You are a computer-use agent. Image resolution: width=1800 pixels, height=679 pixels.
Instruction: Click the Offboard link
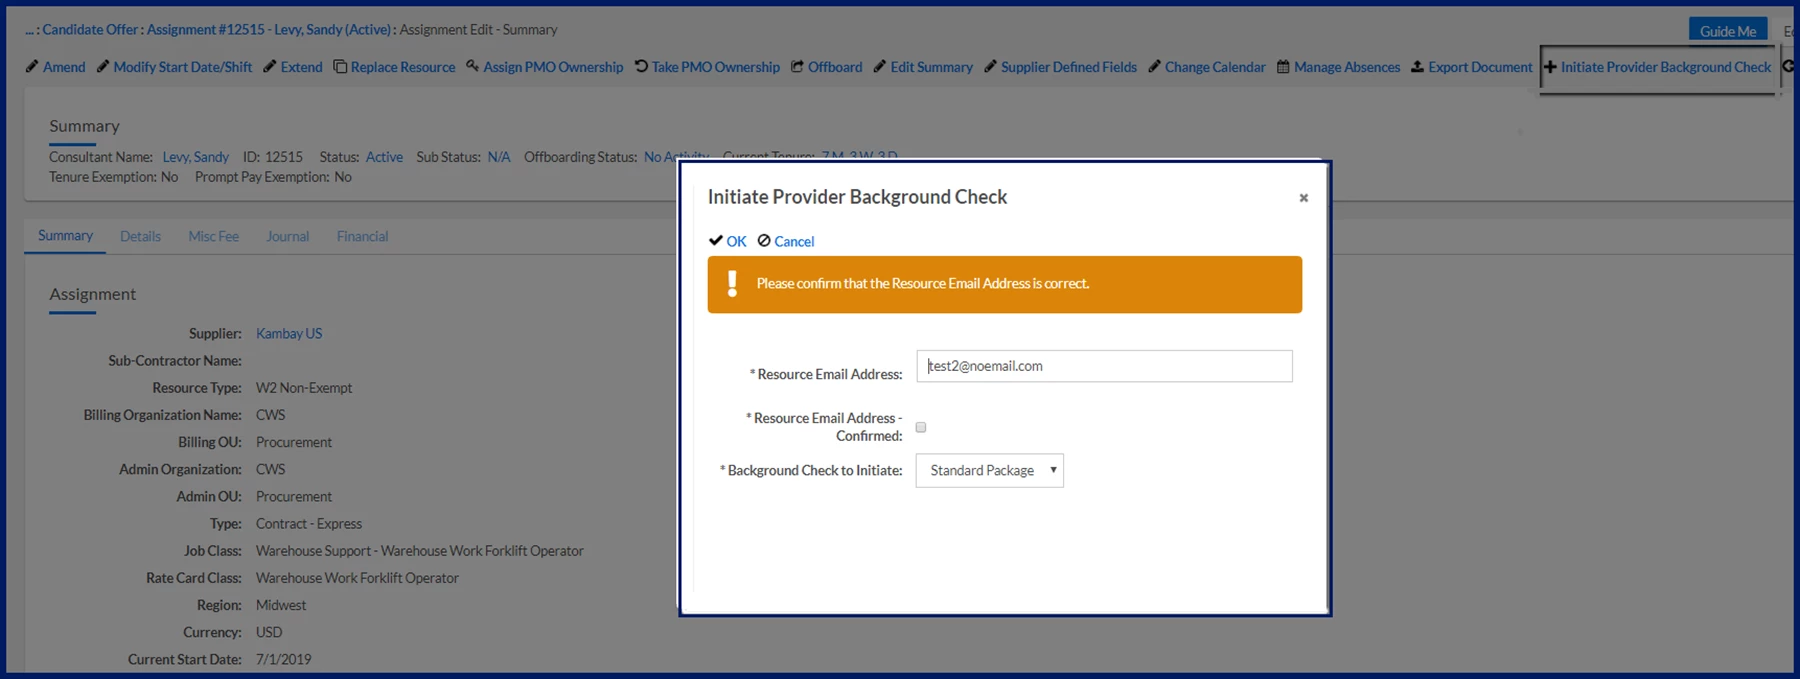835,67
